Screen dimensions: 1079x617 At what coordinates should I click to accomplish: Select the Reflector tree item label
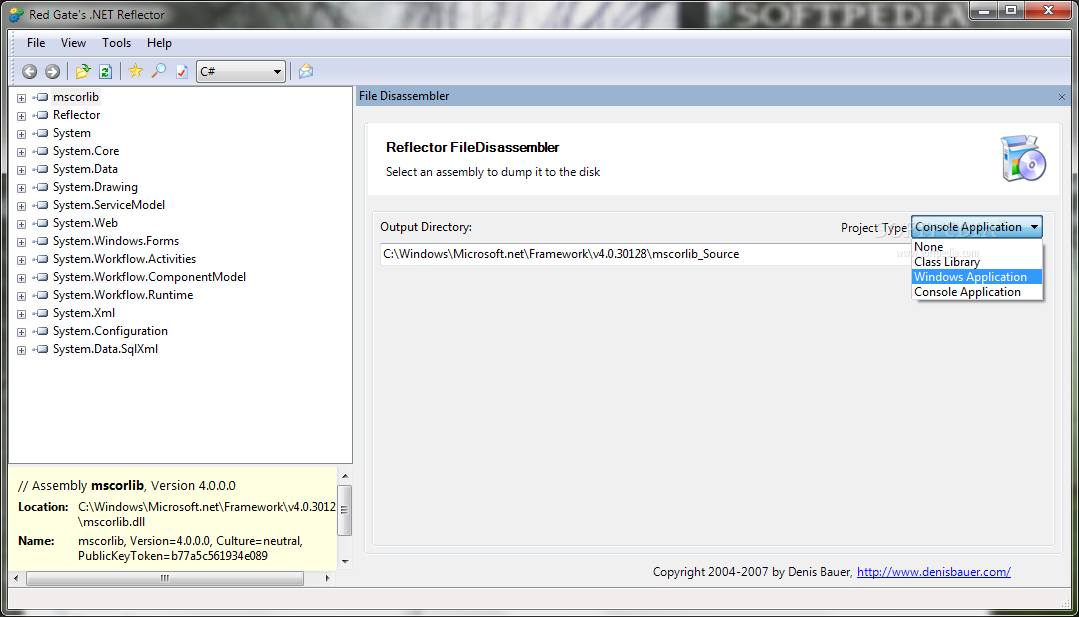coord(76,115)
